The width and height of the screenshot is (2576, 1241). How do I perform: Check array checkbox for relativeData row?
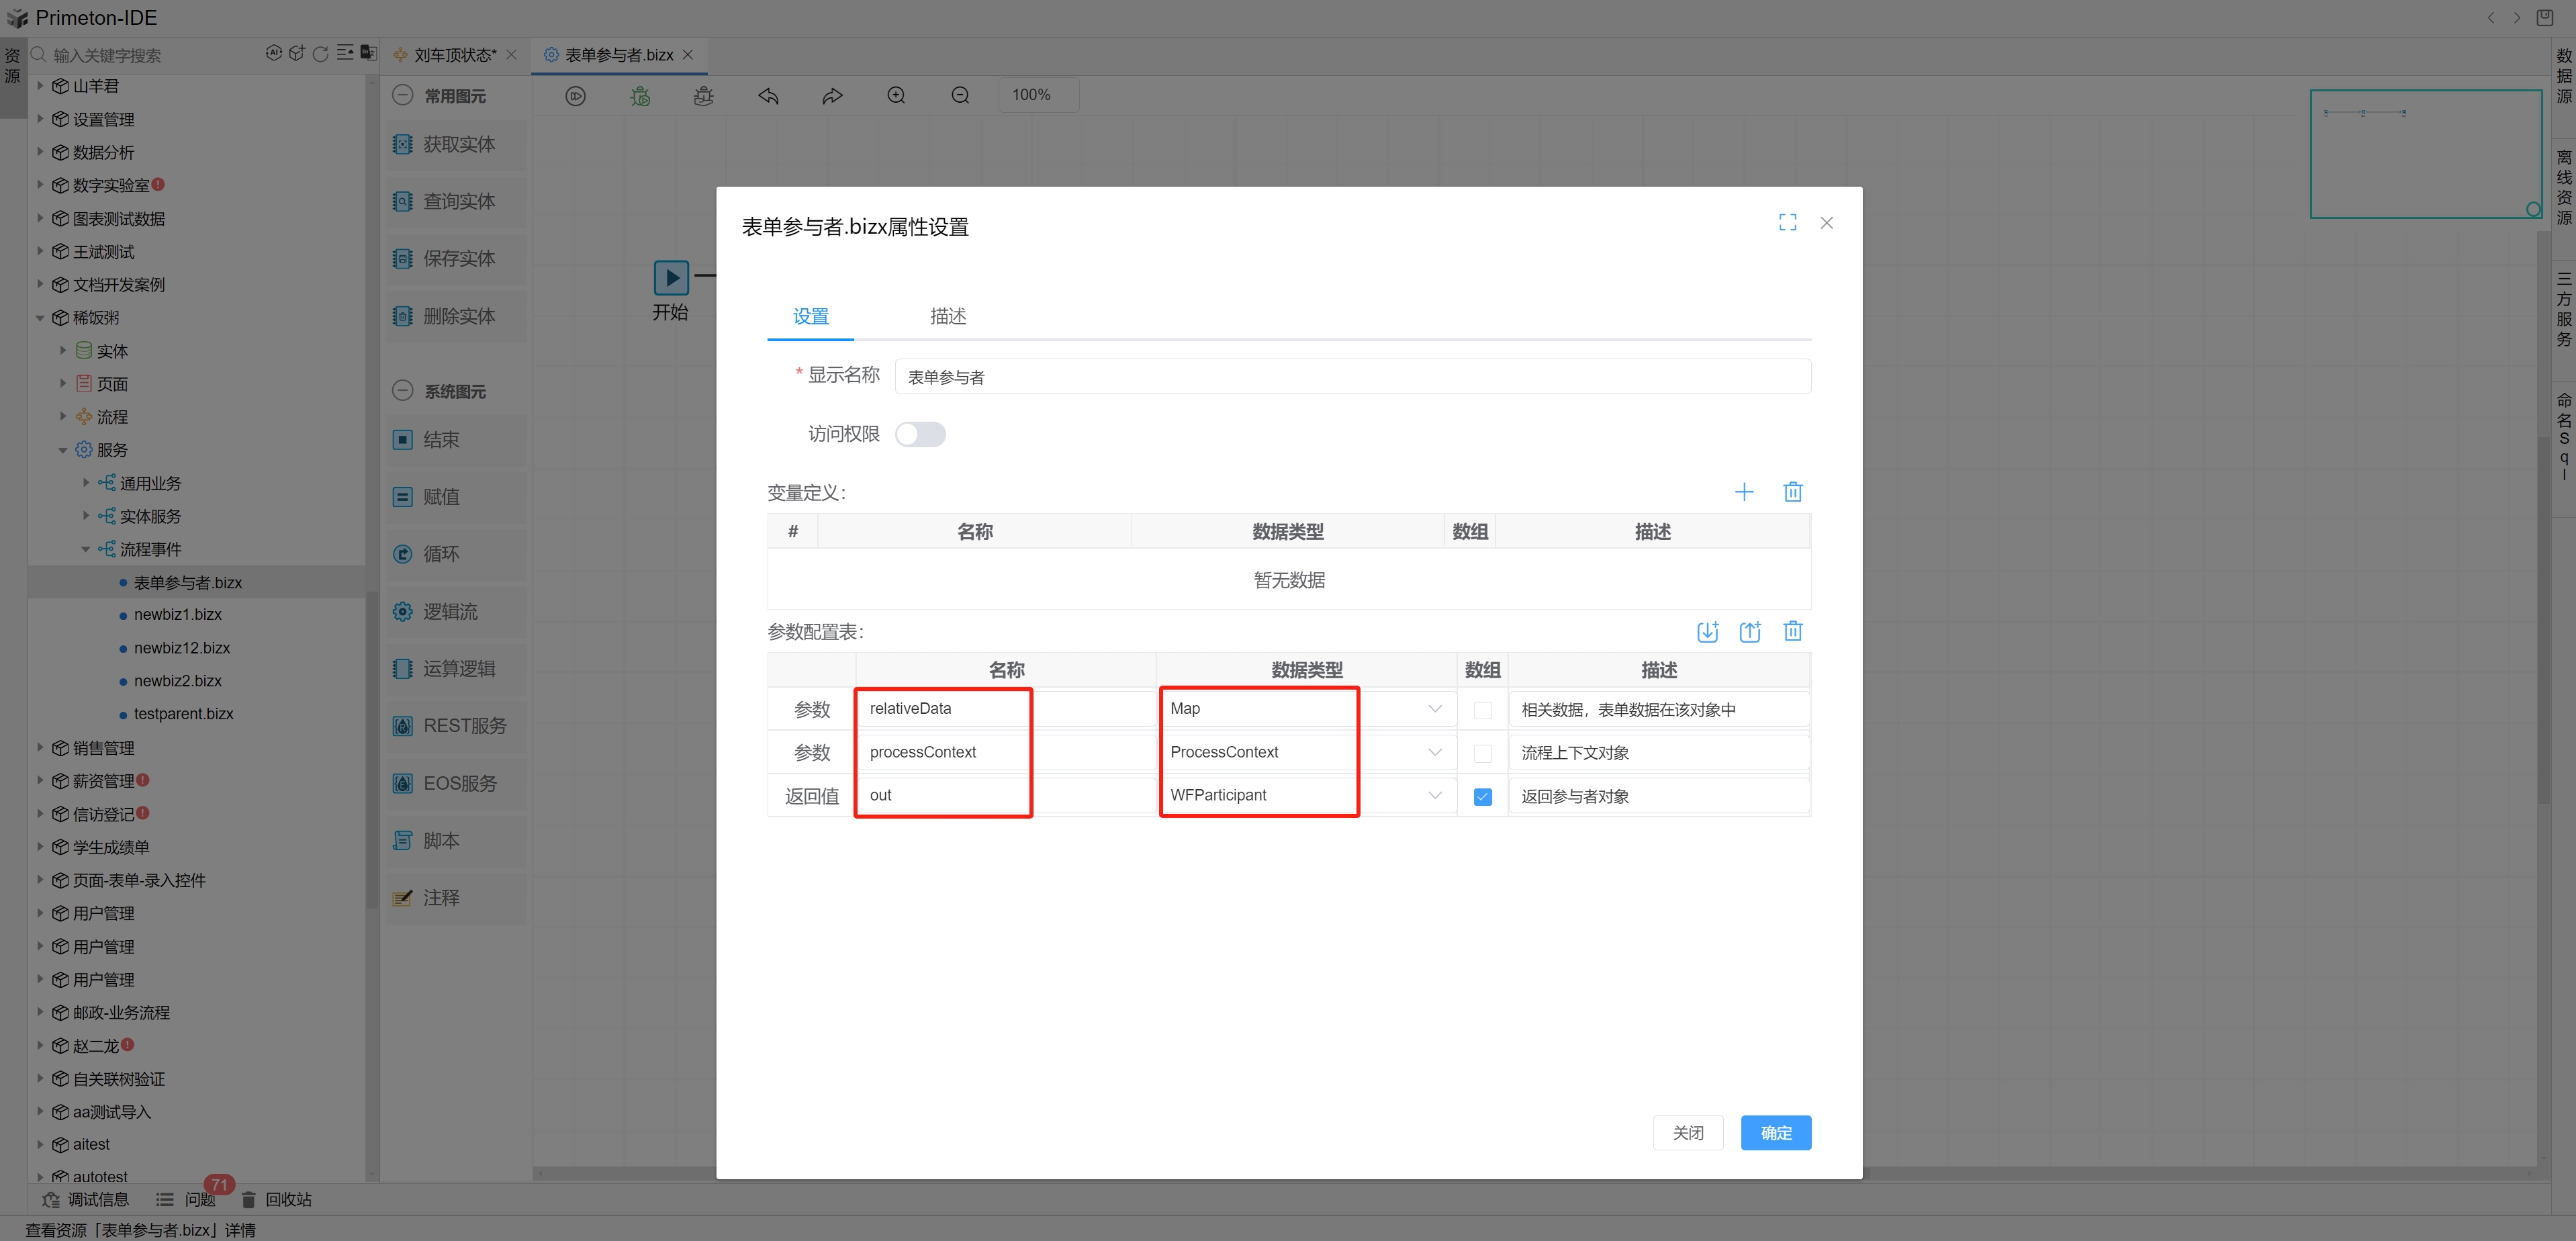click(x=1482, y=710)
